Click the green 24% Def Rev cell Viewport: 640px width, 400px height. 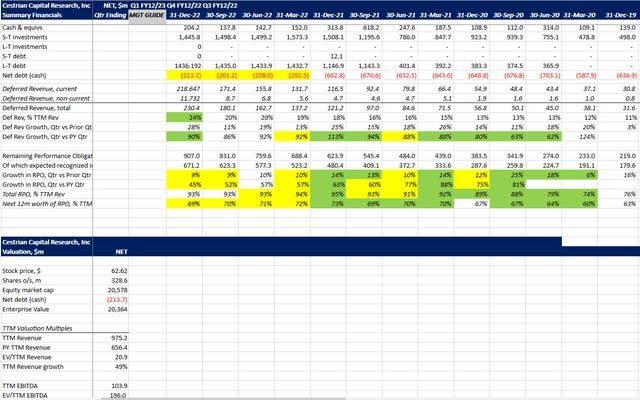(184, 118)
